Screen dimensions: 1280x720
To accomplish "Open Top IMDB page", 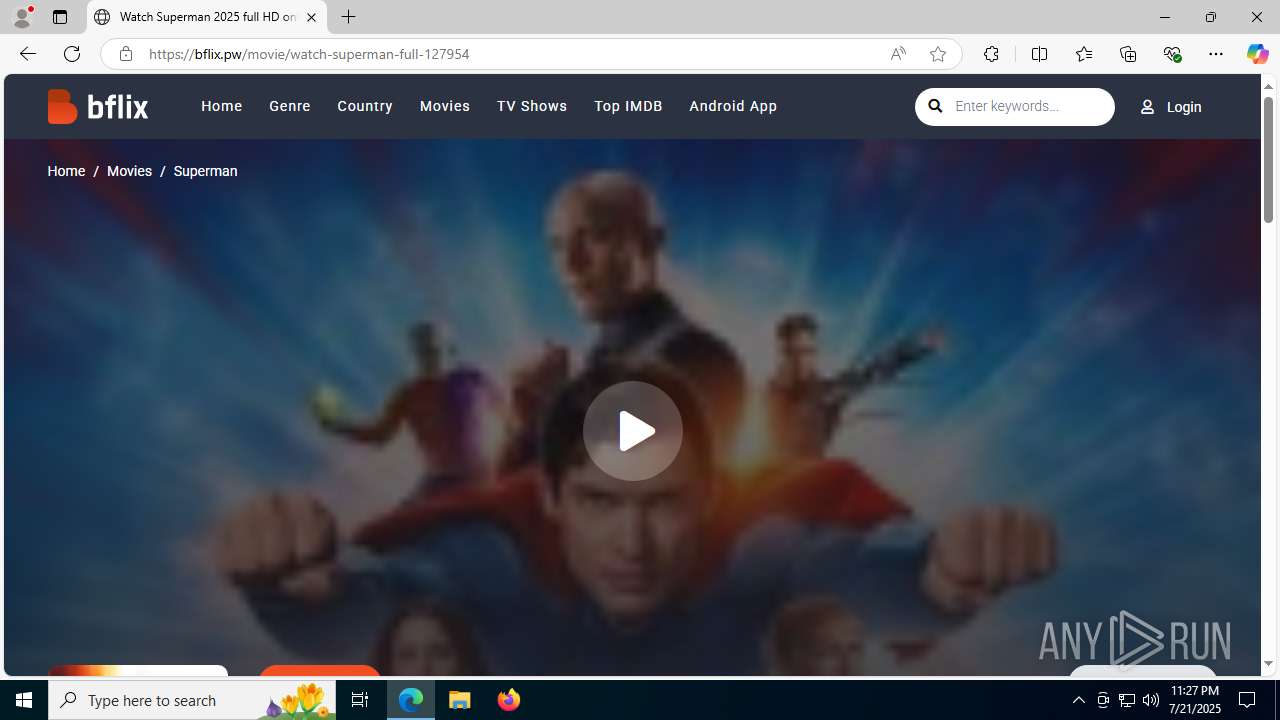I will [627, 106].
